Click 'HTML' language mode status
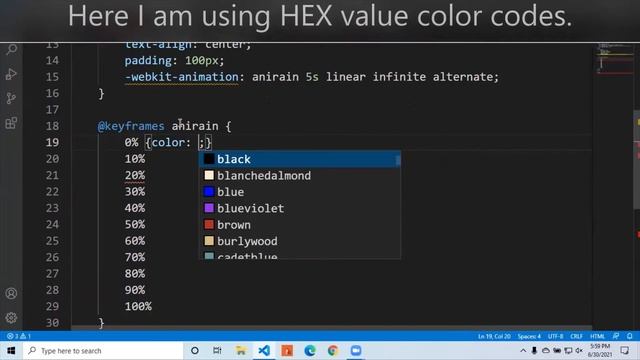Image resolution: width=640 pixels, height=360 pixels. pos(598,336)
